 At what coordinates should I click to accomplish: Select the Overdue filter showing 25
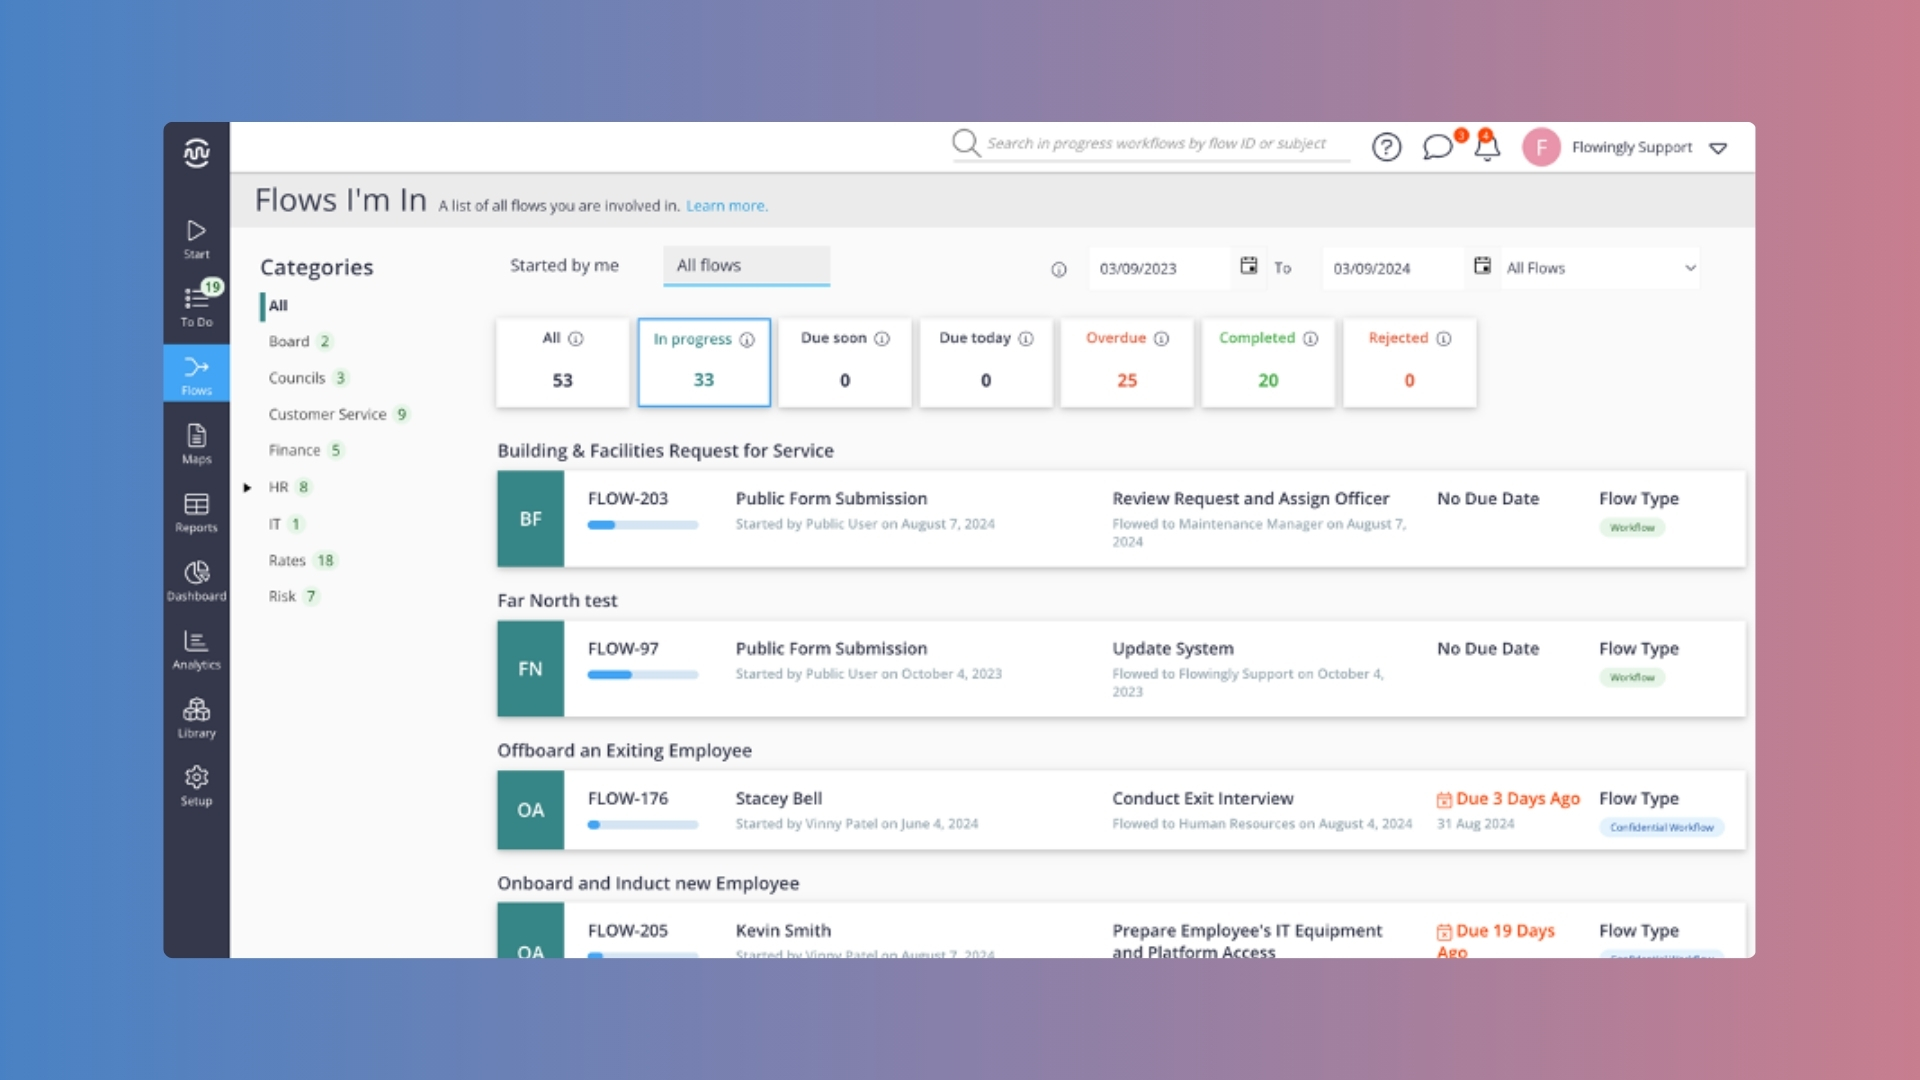[1126, 362]
